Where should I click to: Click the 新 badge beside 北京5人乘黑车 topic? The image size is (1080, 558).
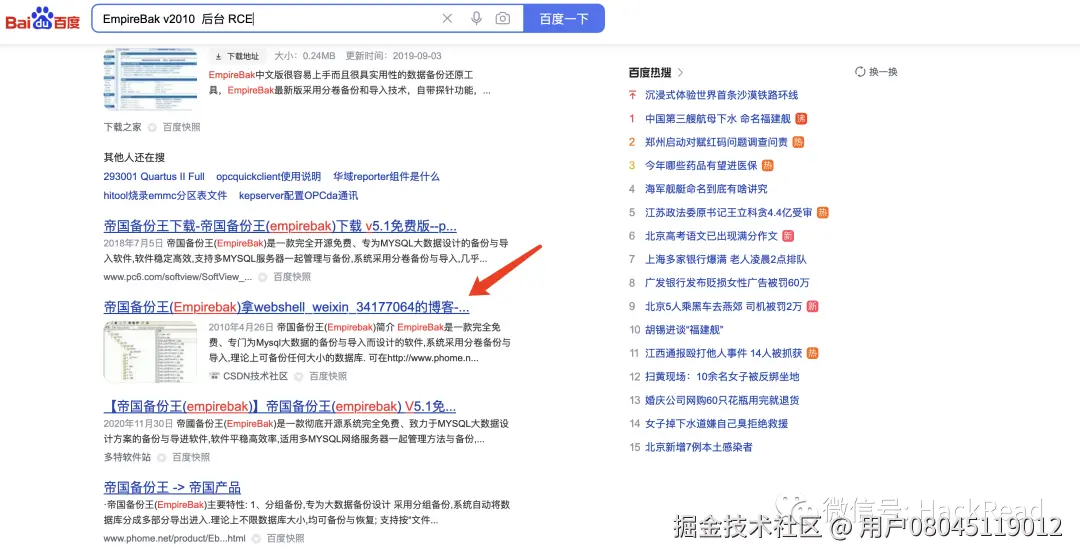coord(813,306)
